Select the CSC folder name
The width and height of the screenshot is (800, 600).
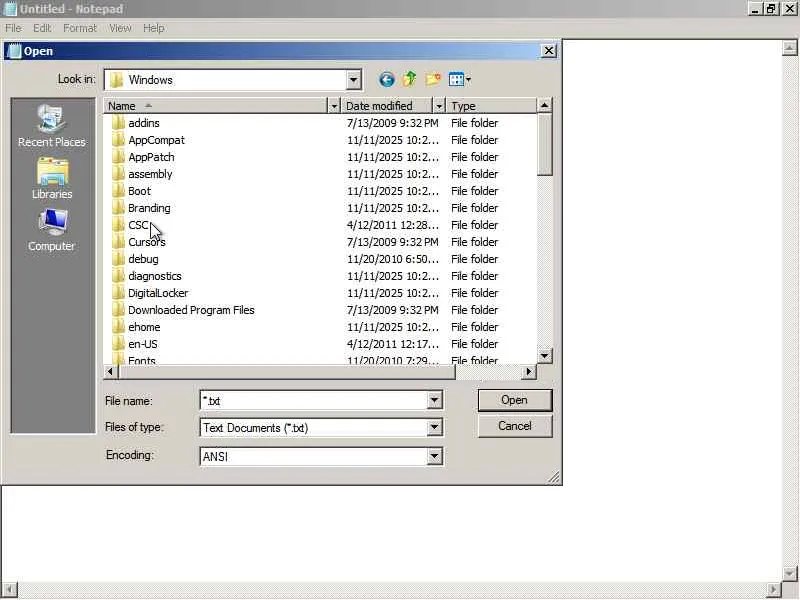tap(138, 225)
